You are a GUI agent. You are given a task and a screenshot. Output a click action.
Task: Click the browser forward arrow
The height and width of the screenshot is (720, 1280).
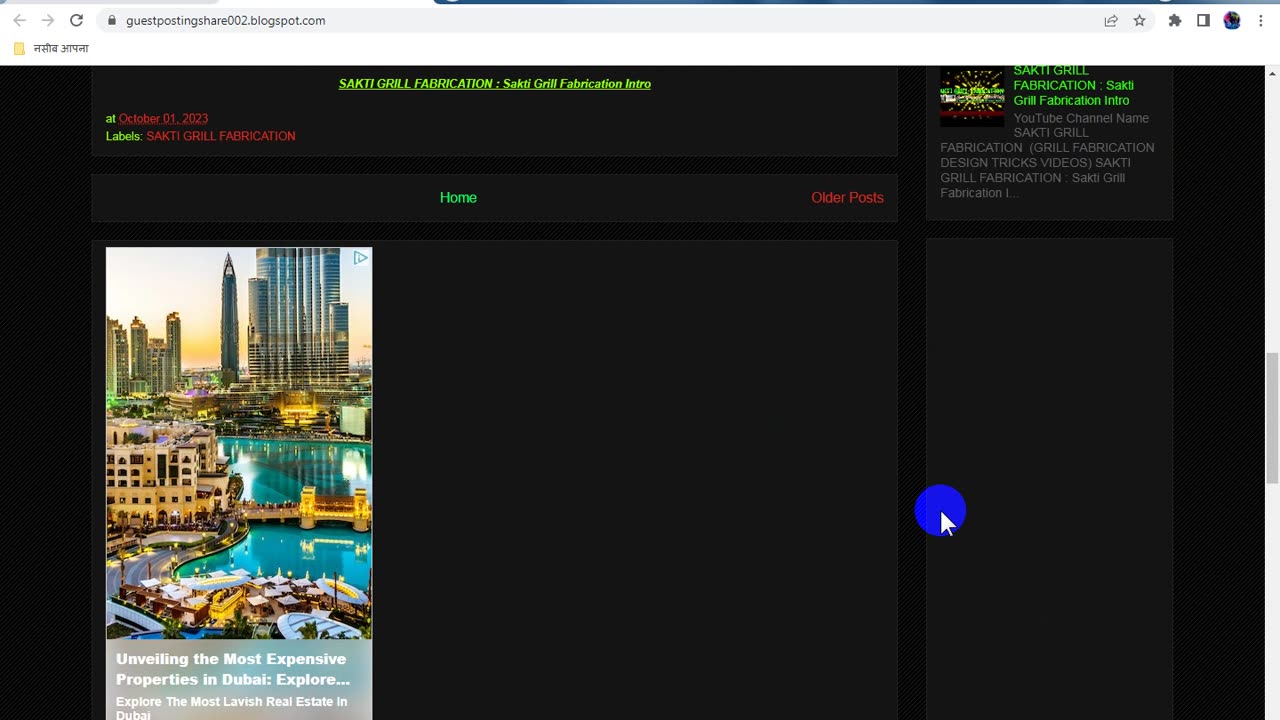[x=47, y=20]
